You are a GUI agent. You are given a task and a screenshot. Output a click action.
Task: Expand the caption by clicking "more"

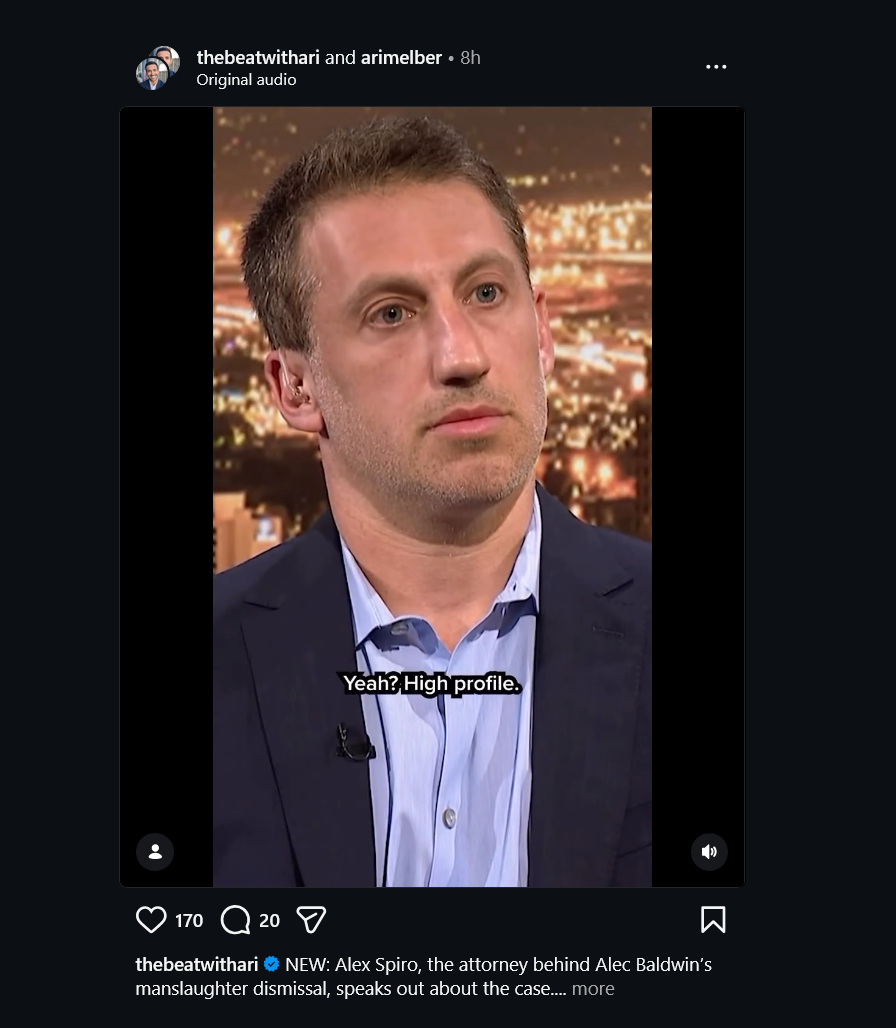(593, 989)
